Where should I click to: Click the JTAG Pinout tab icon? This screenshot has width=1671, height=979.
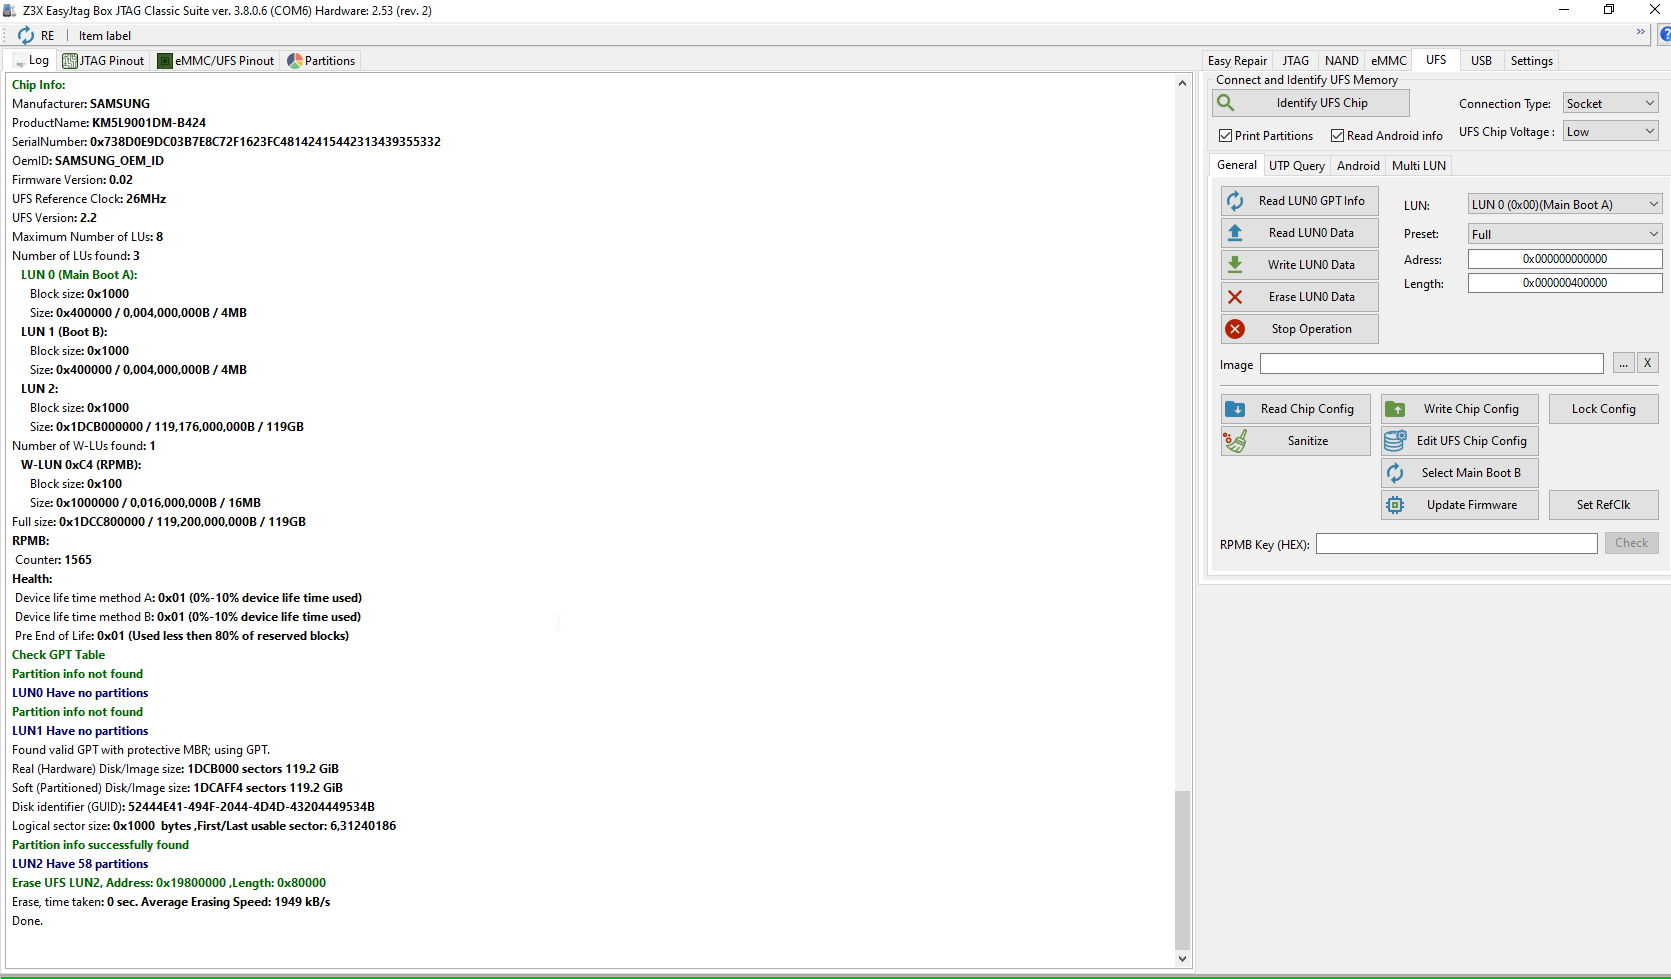(x=70, y=61)
